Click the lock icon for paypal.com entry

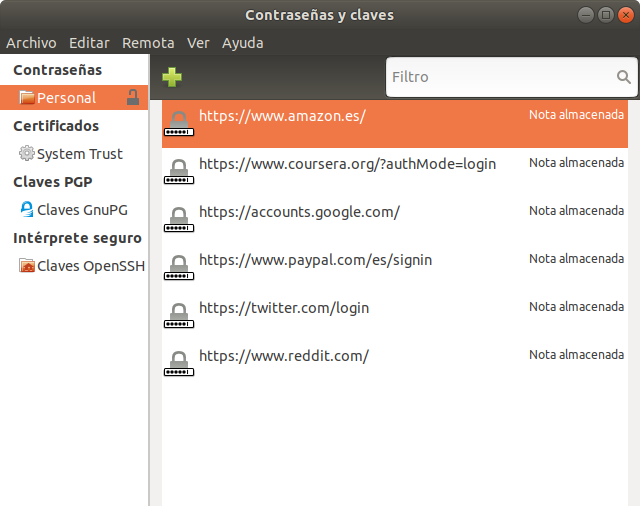(178, 268)
